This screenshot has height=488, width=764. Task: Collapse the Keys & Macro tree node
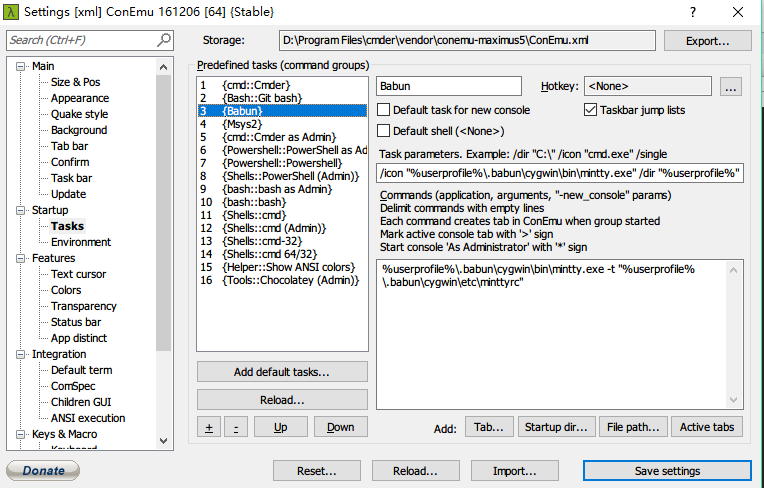pos(20,434)
